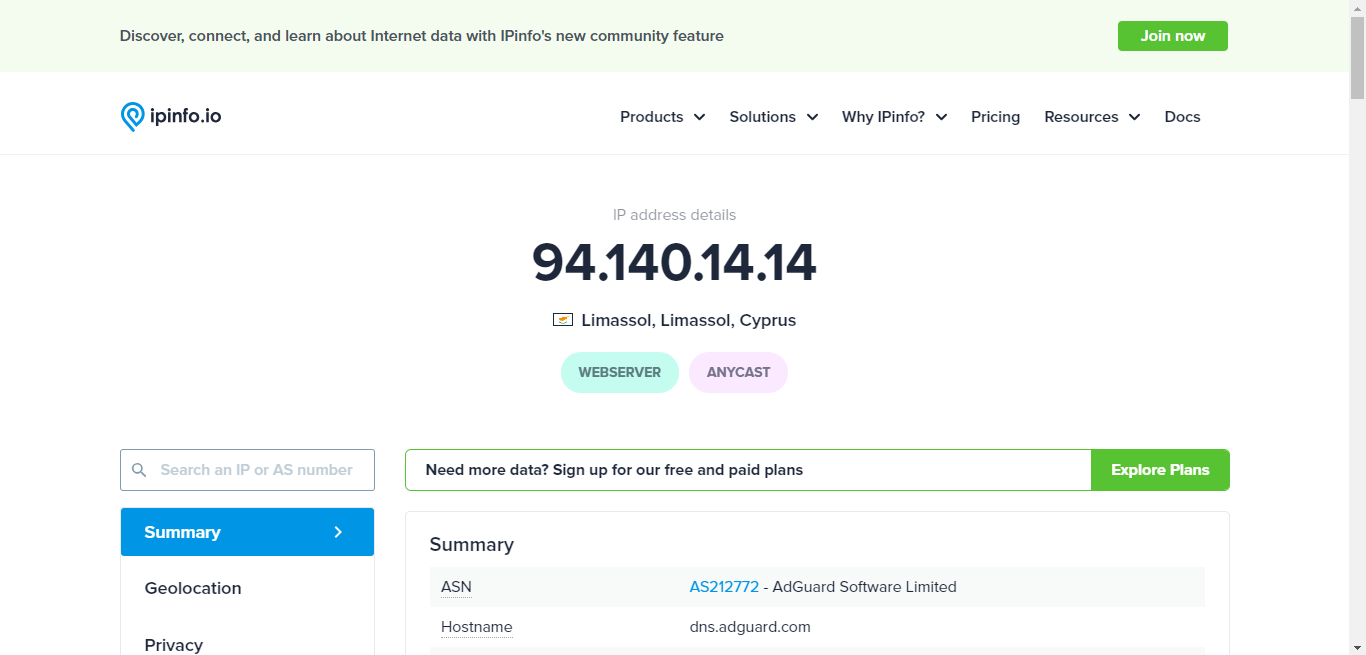The height and width of the screenshot is (655, 1366).
Task: Click the magnifier icon in search box
Action: (x=139, y=470)
